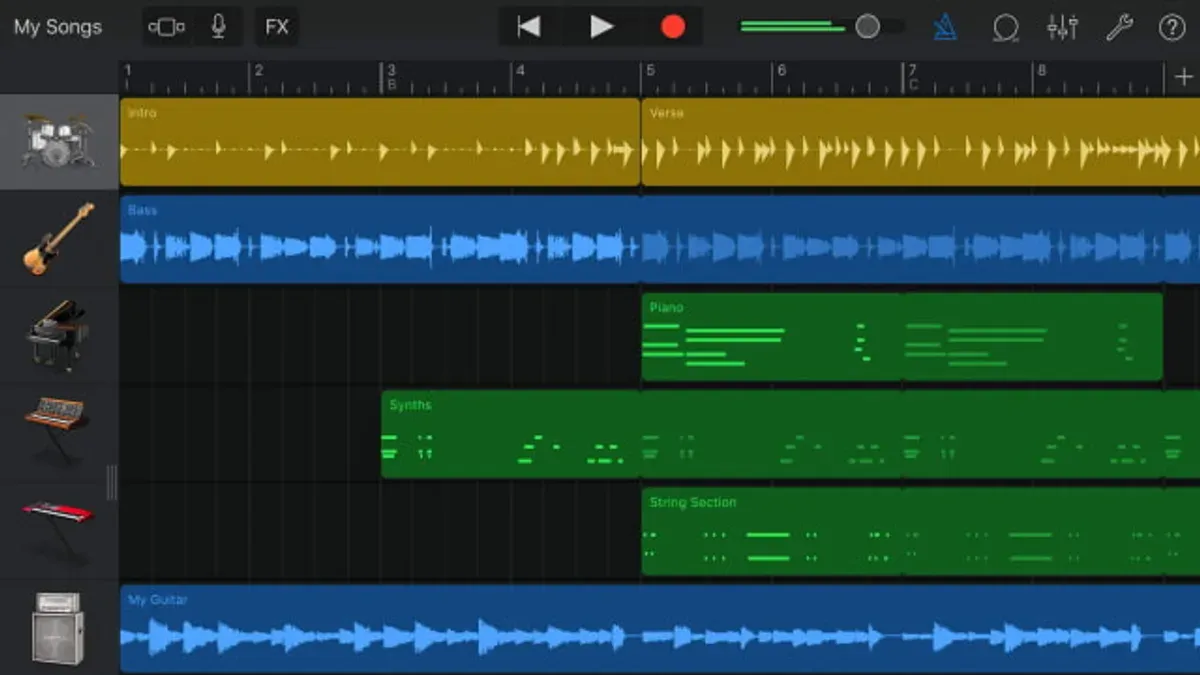The width and height of the screenshot is (1200, 675).
Task: Open My Songs browser
Action: [x=58, y=27]
